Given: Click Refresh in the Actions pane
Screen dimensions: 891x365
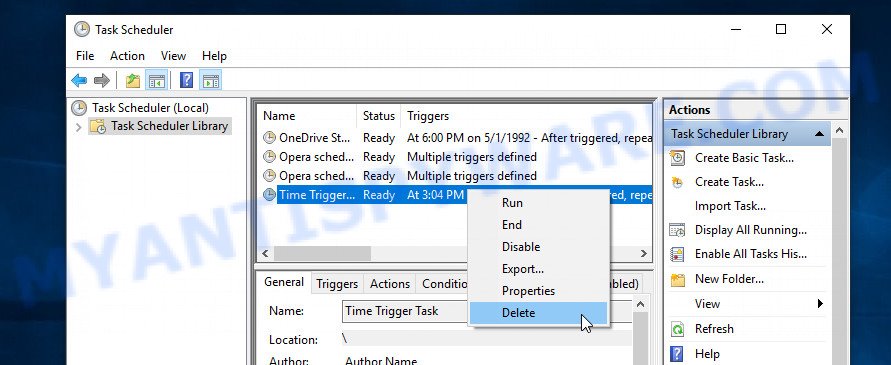Looking at the screenshot, I should (x=714, y=329).
